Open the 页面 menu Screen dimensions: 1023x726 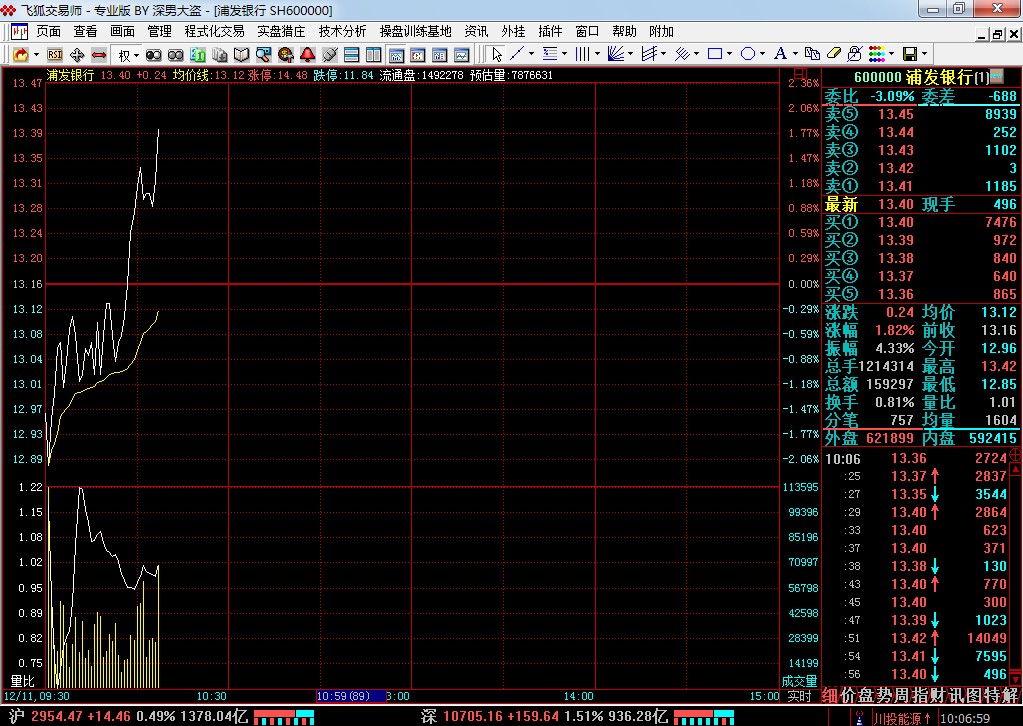click(x=48, y=31)
